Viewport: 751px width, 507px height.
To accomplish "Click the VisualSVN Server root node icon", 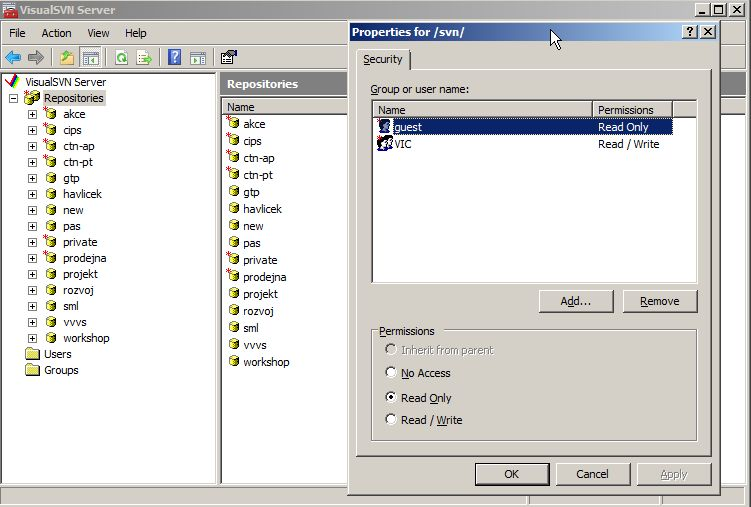I will [x=12, y=81].
